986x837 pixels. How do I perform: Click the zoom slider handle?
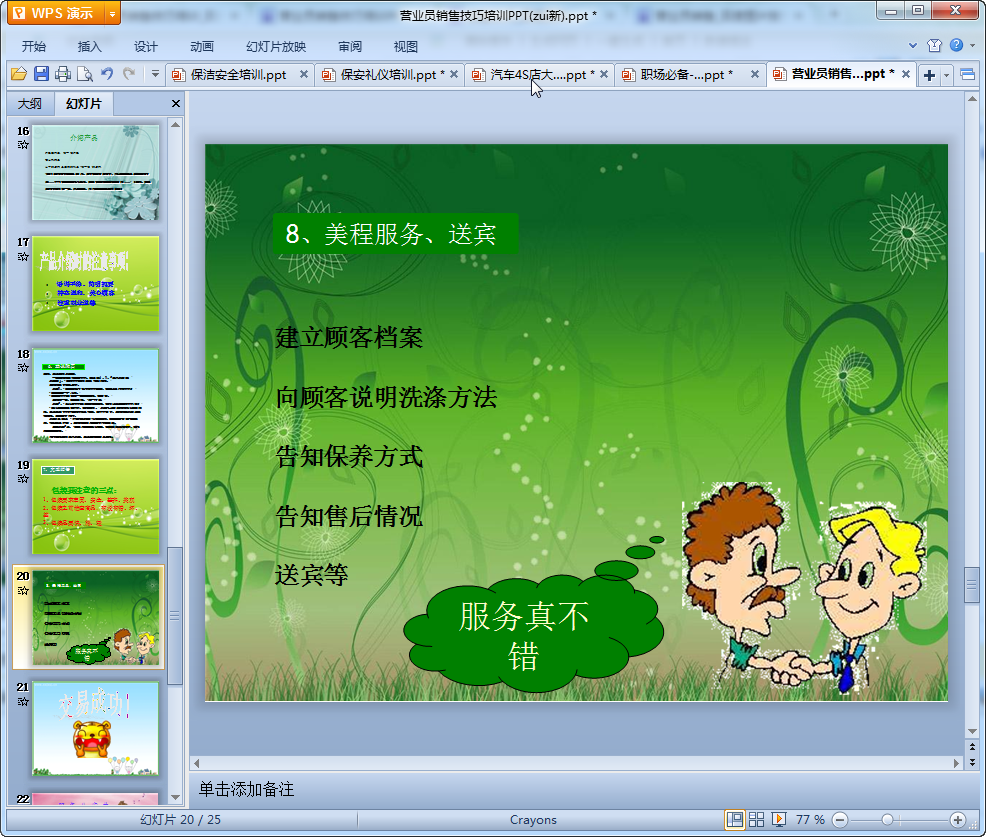(x=887, y=819)
